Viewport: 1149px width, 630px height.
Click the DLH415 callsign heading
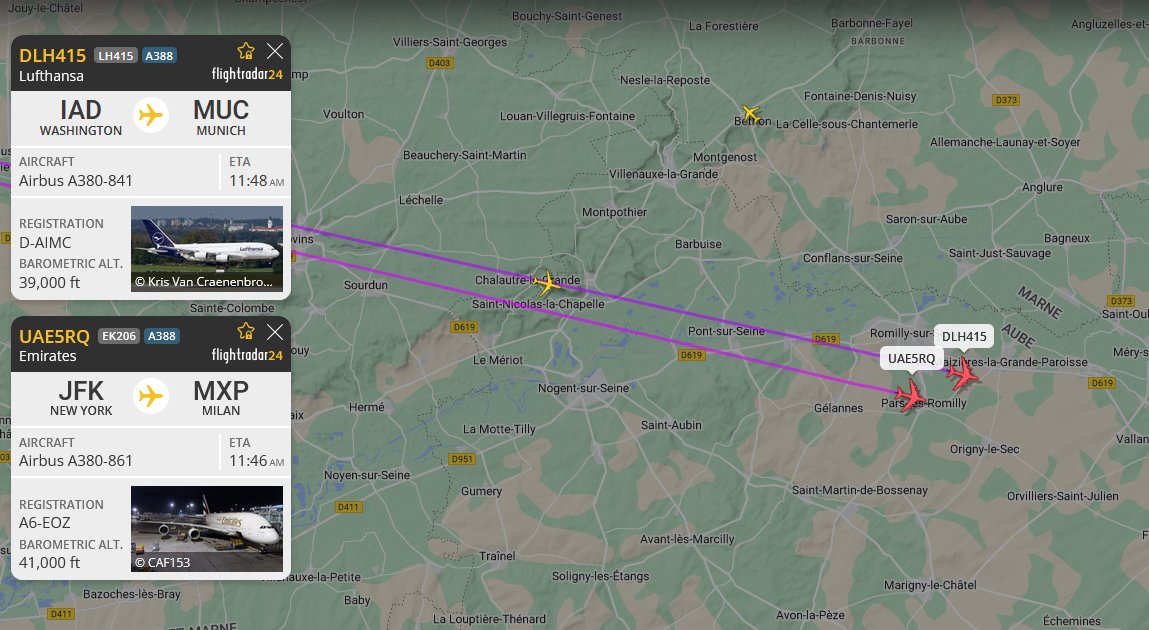click(x=52, y=56)
